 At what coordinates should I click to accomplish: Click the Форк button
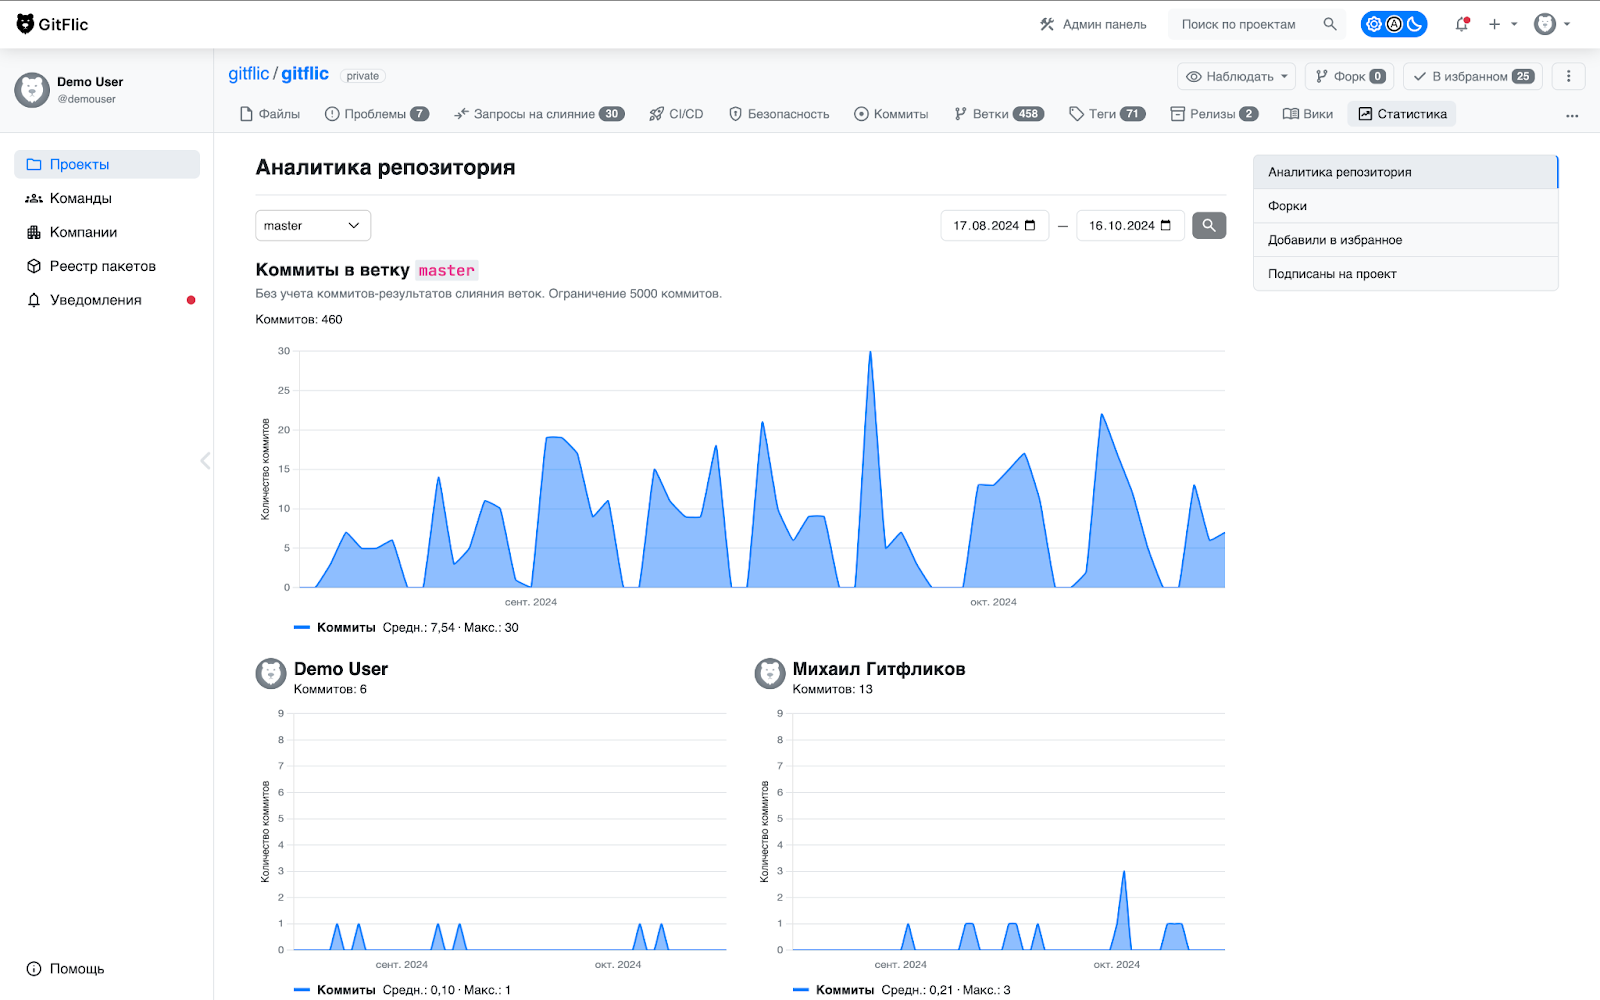pyautogui.click(x=1350, y=76)
